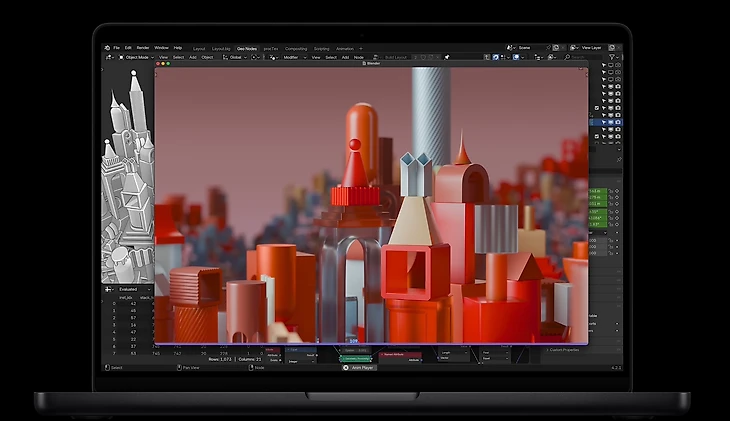The image size is (730, 421).
Task: Open the Global transform orientation dropdown
Action: point(235,57)
